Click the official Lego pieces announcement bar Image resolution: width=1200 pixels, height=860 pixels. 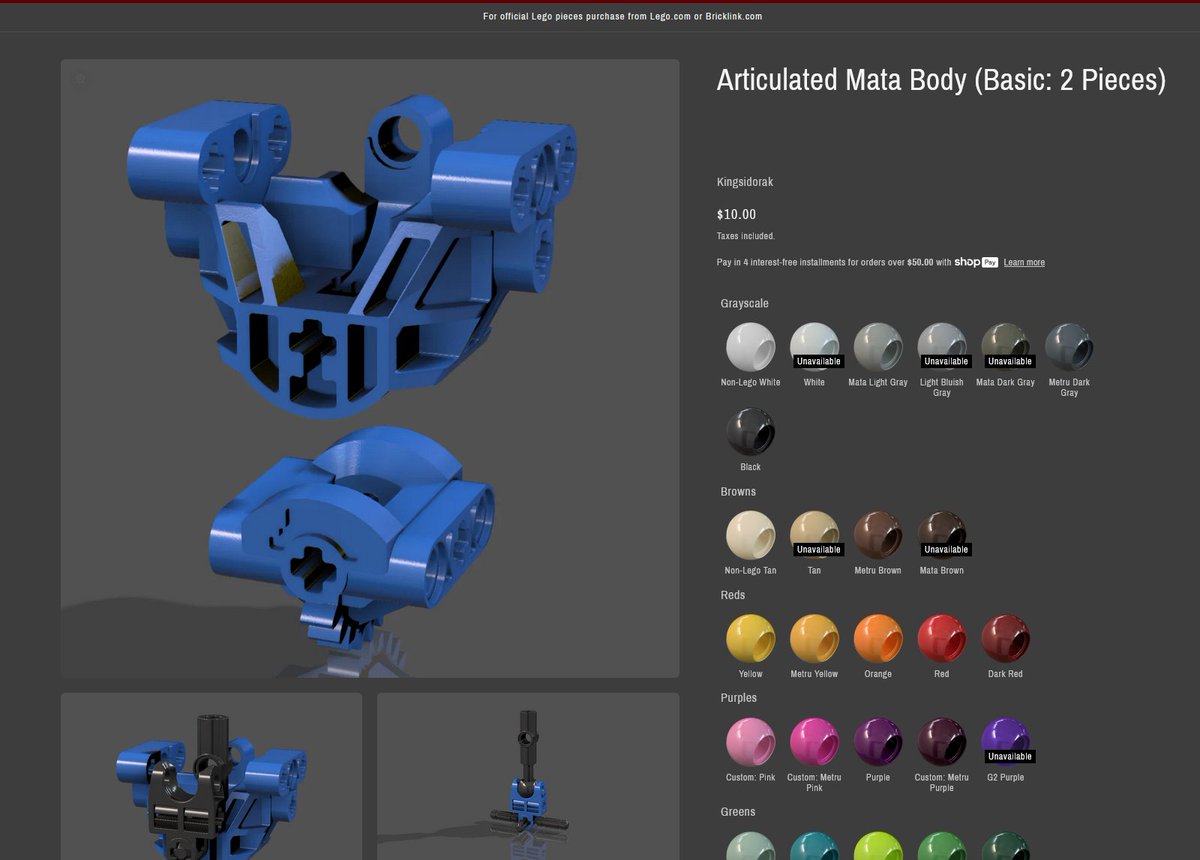[x=622, y=17]
